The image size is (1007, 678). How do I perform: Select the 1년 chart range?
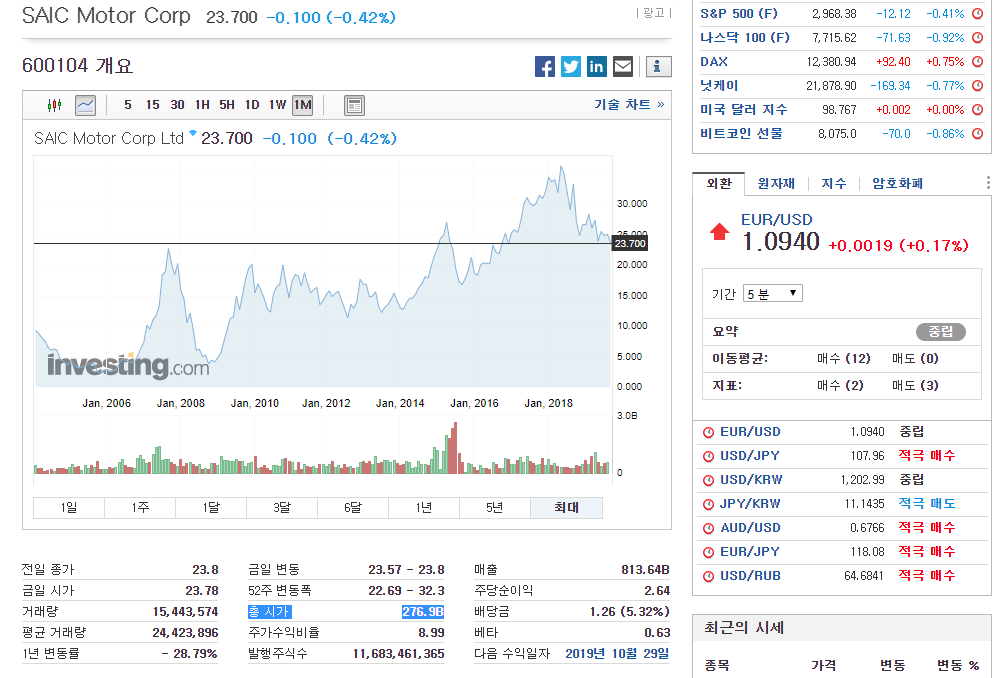[424, 508]
